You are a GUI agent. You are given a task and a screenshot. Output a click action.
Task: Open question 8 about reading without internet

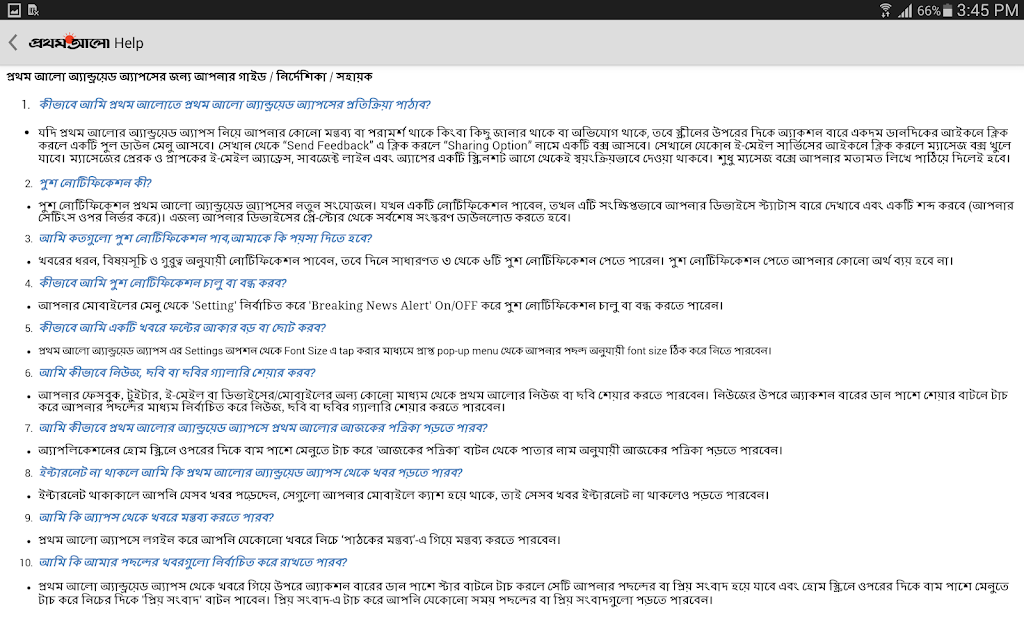click(250, 473)
